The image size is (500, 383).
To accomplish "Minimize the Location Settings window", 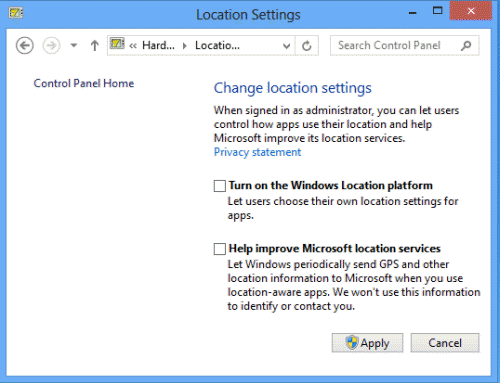I will coord(413,13).
